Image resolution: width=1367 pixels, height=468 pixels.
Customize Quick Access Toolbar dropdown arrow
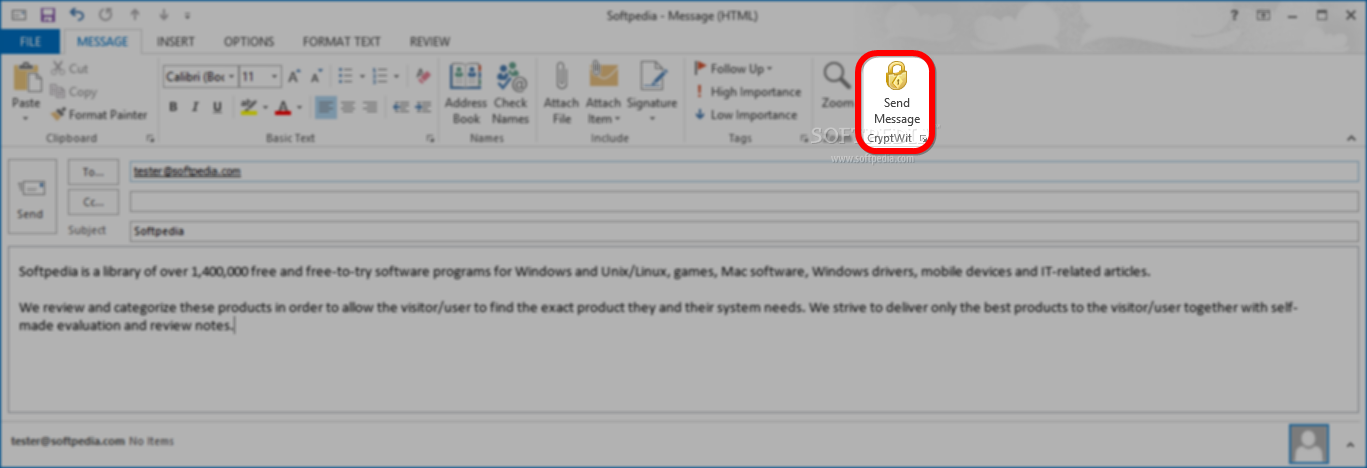tap(188, 15)
